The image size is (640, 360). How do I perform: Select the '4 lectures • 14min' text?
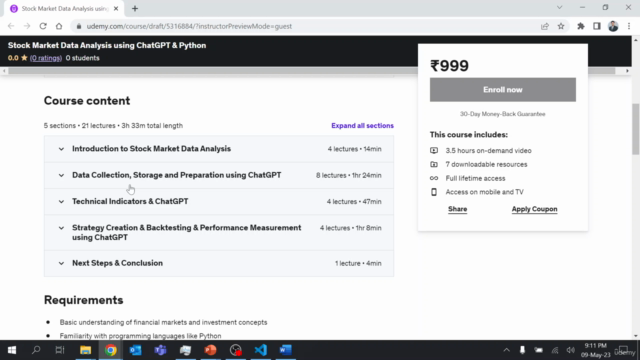click(354, 149)
